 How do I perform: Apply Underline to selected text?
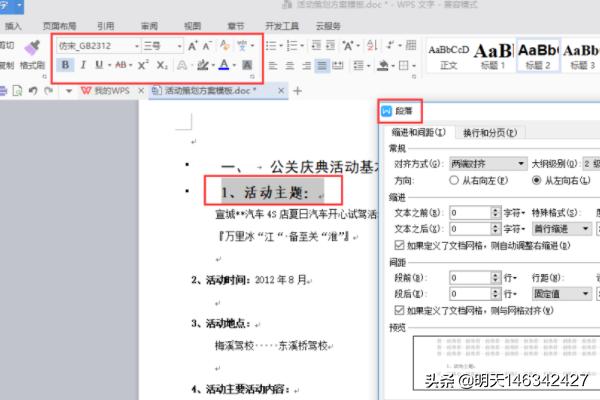tap(99, 65)
